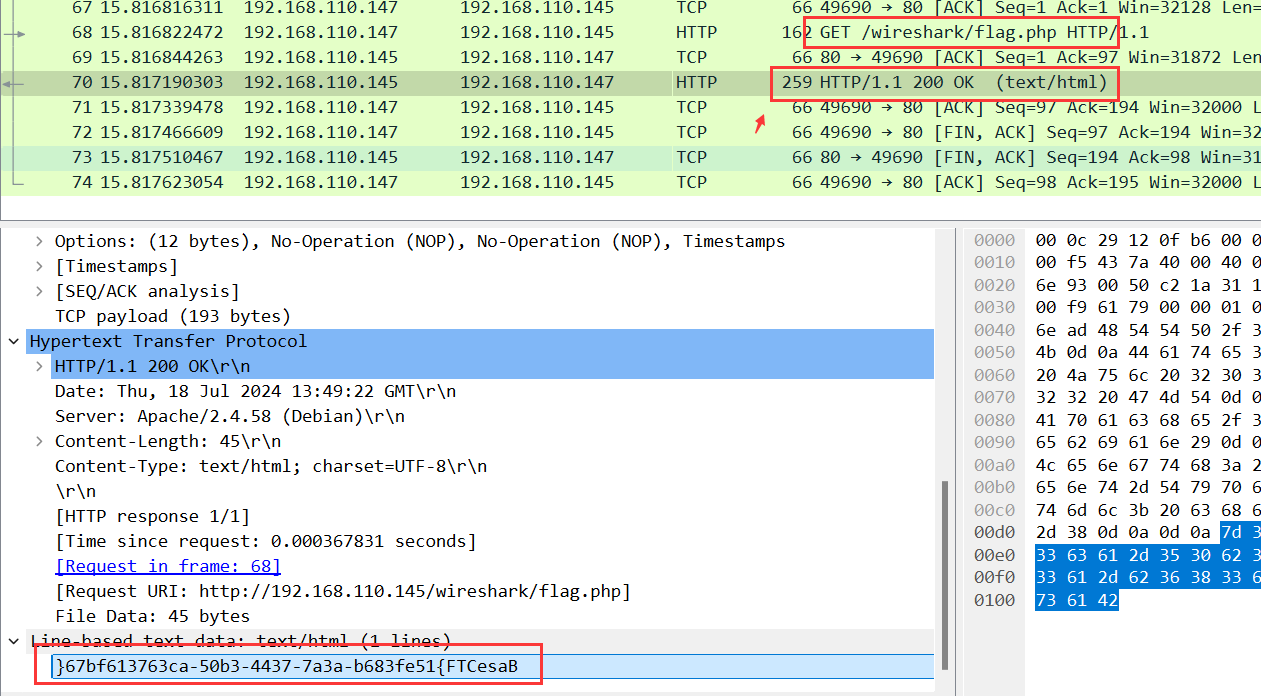
Task: Open the Request in frame: 68 link
Action: 167,566
